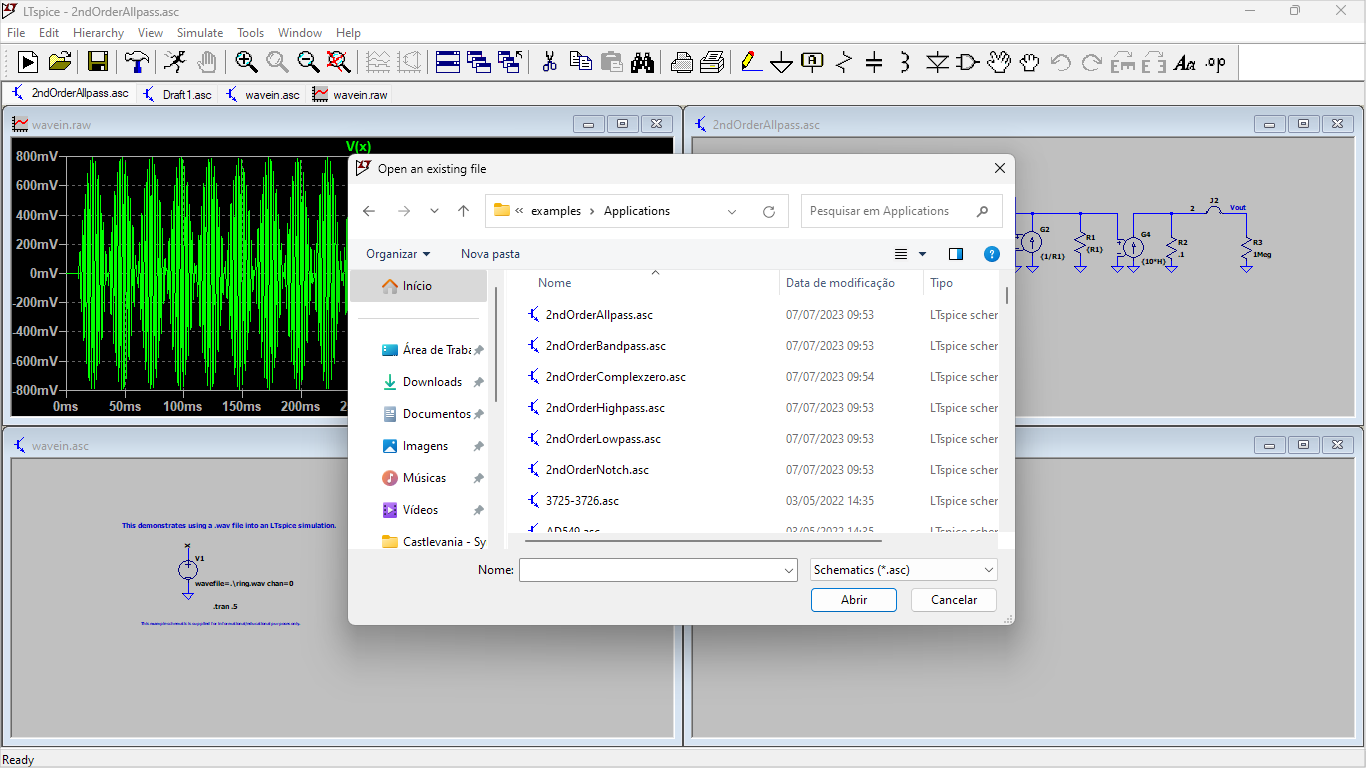The height and width of the screenshot is (768, 1366).
Task: Select the Diode component tool
Action: pyautogui.click(x=937, y=62)
